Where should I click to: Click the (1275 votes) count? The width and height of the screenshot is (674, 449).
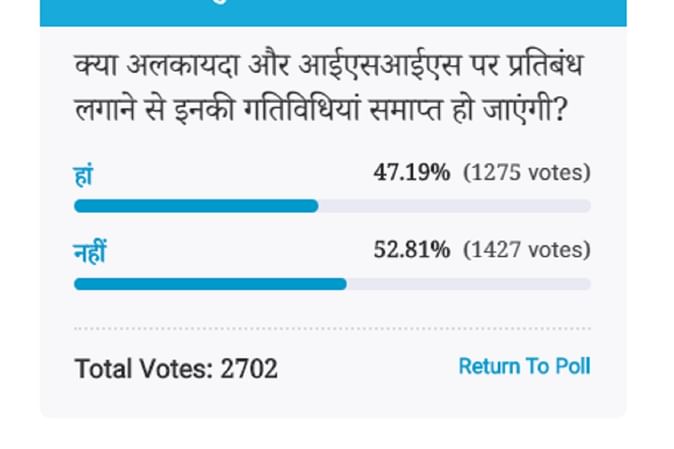[526, 173]
